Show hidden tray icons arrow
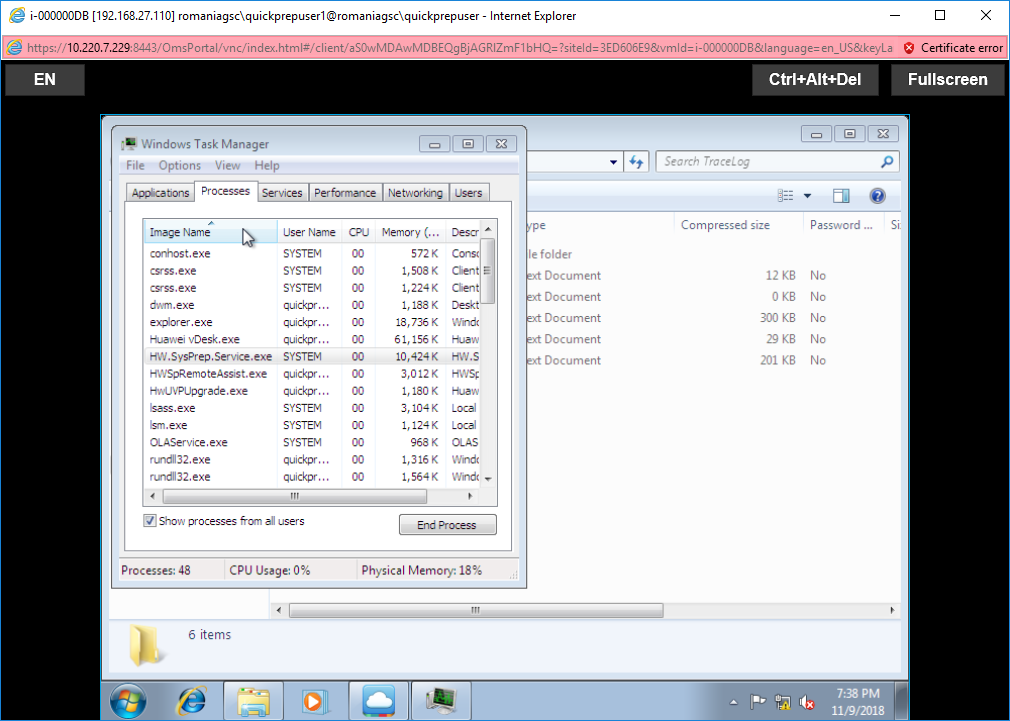The height and width of the screenshot is (721, 1010). (x=734, y=702)
